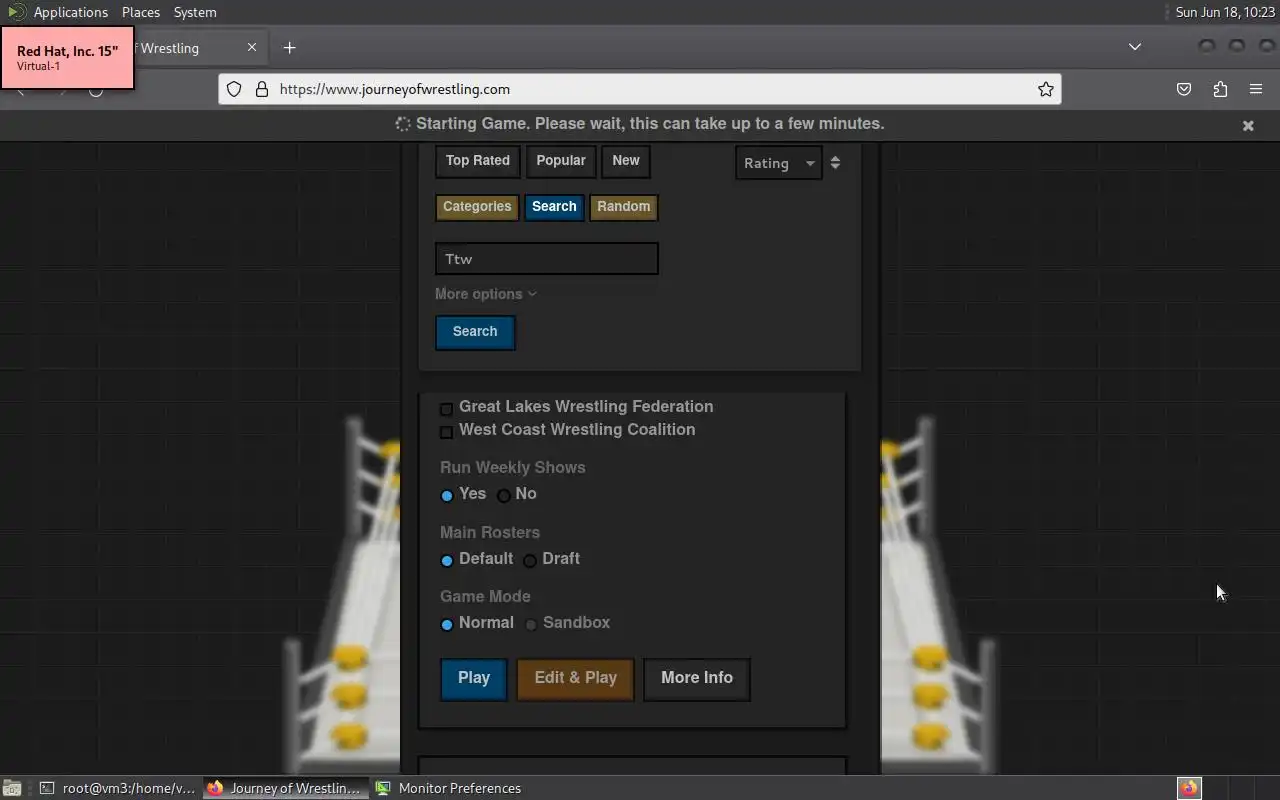The image size is (1280, 800).
Task: Expand More options under search field
Action: [486, 294]
